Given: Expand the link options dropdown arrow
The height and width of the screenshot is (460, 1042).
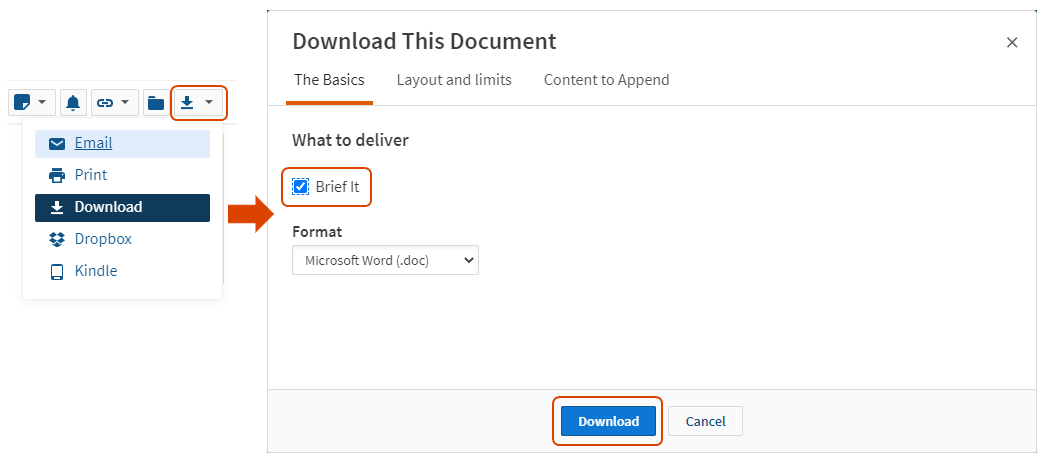Looking at the screenshot, I should [x=125, y=102].
